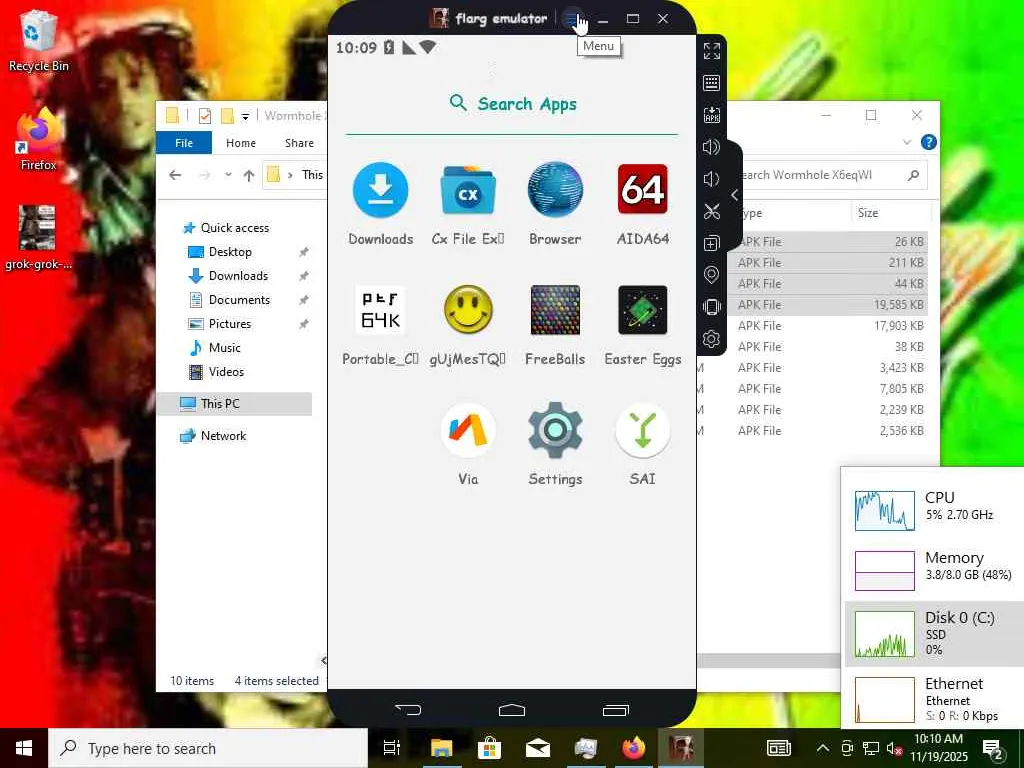Switch to the Home ribbon tab
Screen dimensions: 1024x768
coord(241,143)
